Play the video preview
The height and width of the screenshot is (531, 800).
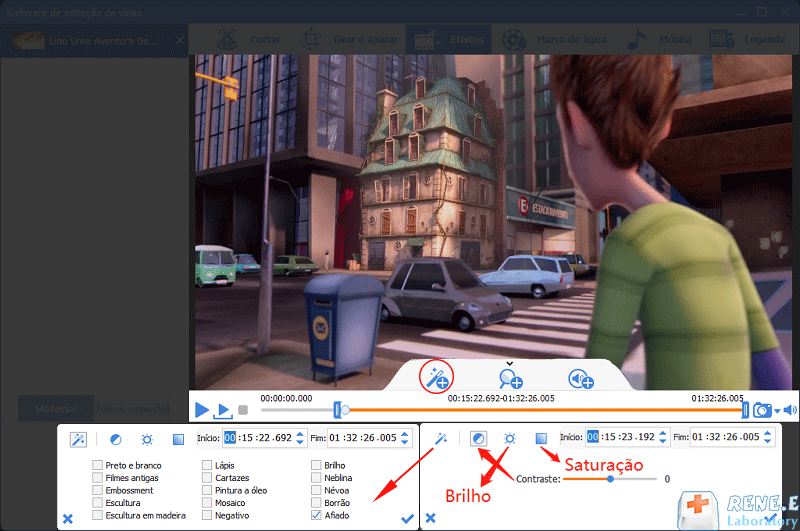202,410
